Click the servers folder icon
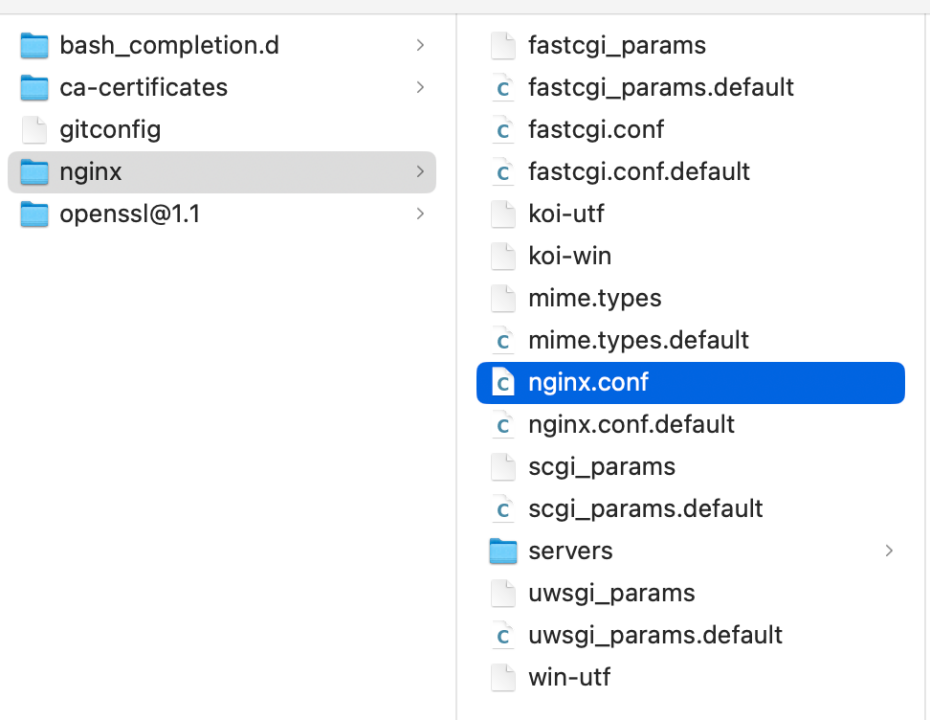Screen dimensions: 930x720 [503, 551]
